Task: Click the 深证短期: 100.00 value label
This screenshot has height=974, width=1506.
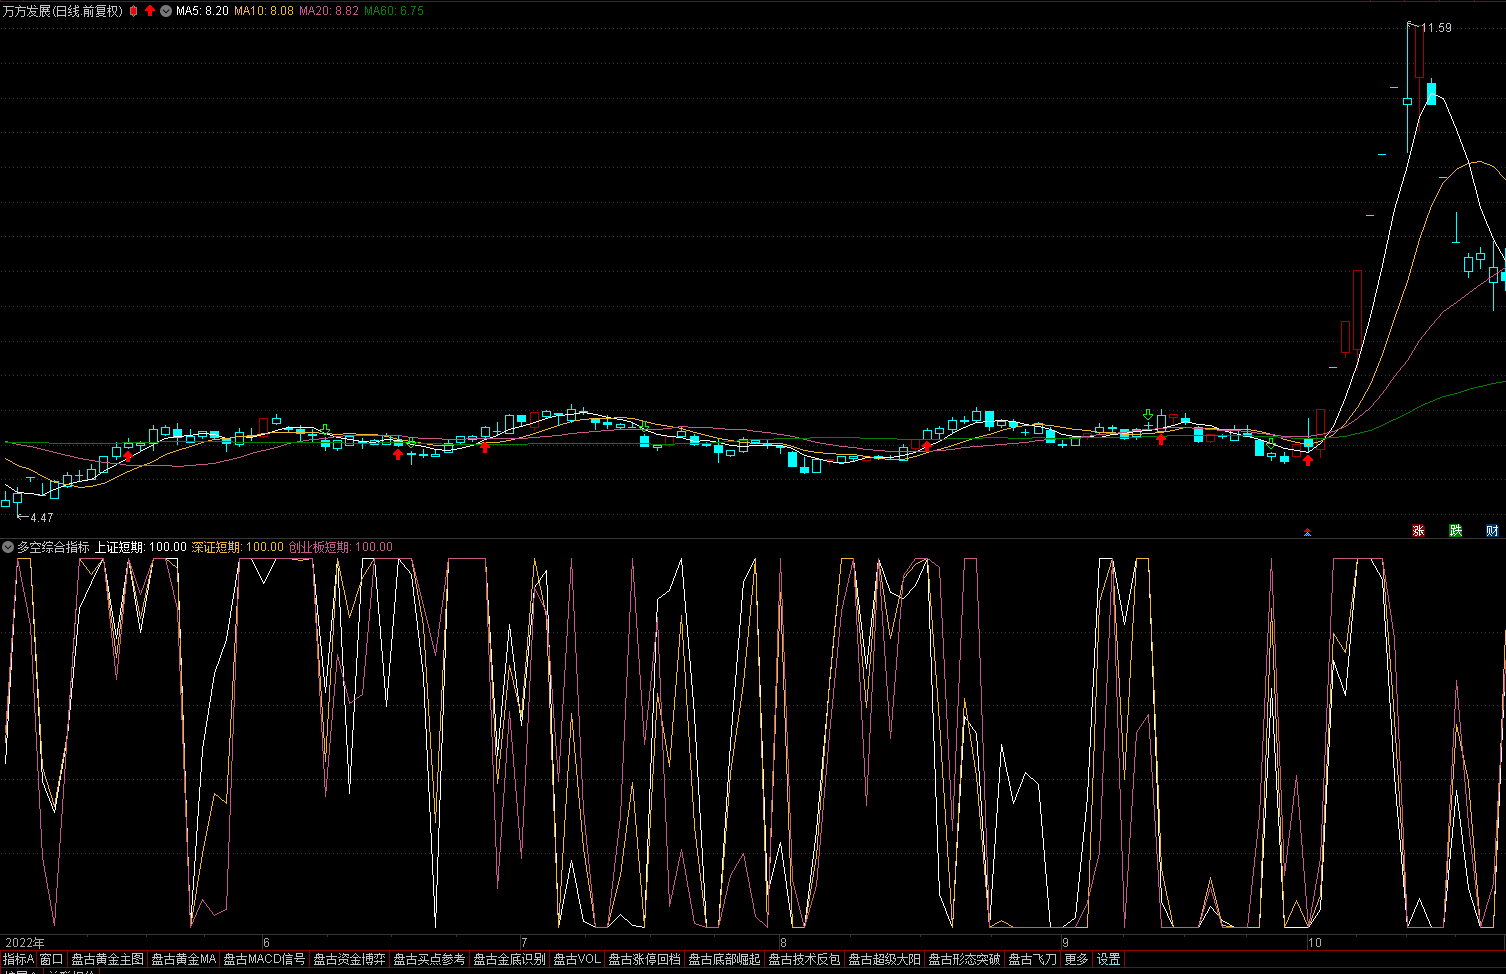Action: pos(238,547)
